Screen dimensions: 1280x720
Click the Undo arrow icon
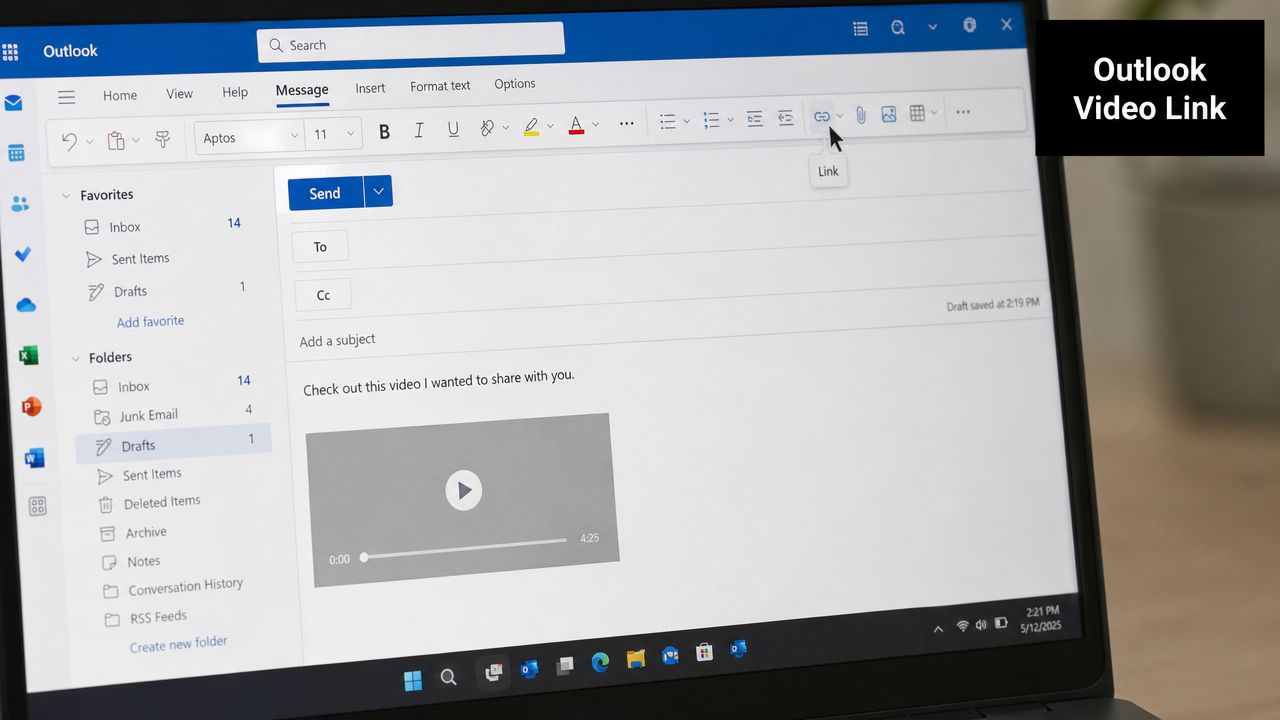pyautogui.click(x=69, y=141)
